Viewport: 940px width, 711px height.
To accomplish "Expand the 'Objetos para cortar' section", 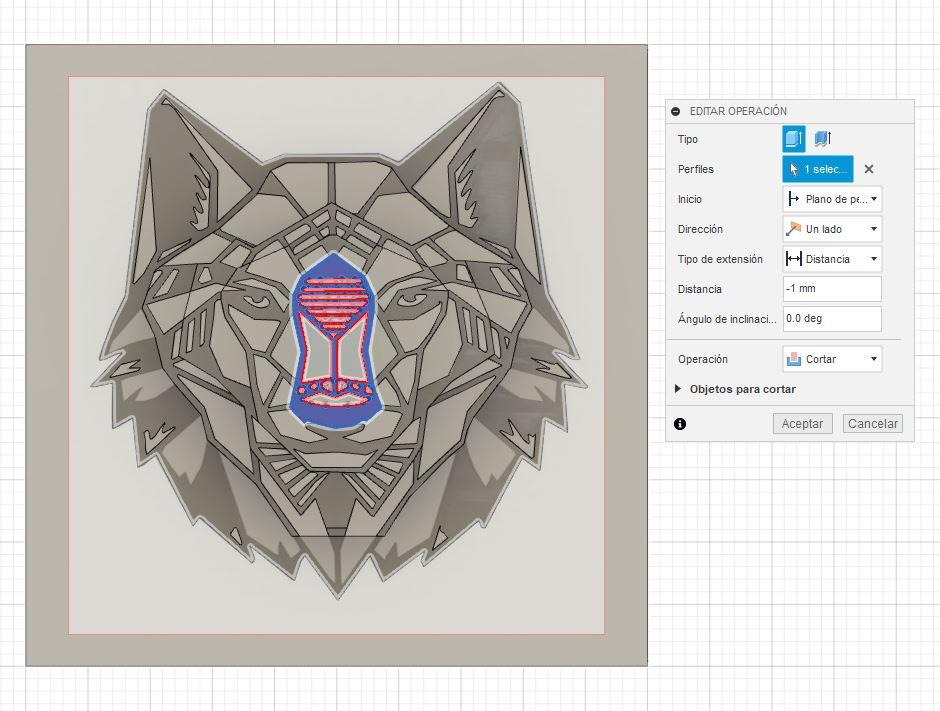I will (678, 388).
